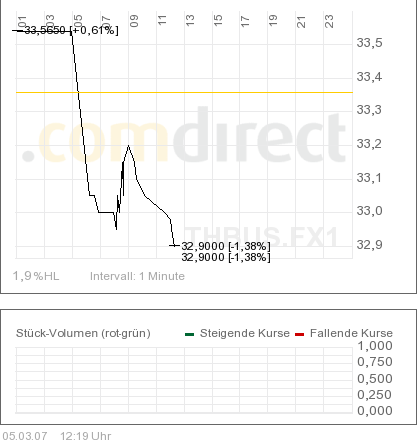Click the Stück-Volumen (rot-grün) title

click(83, 333)
